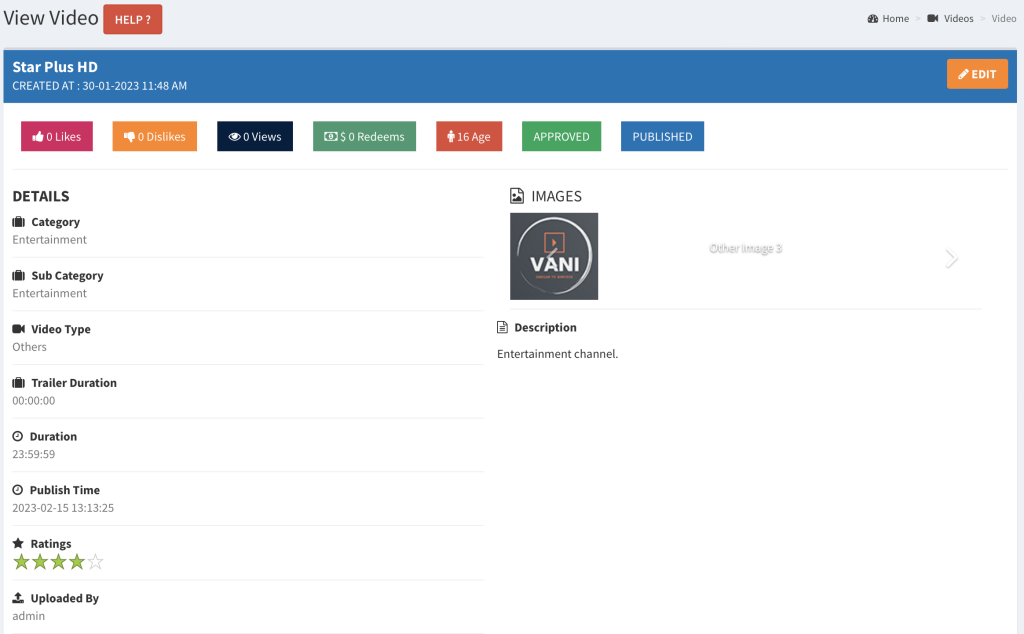Image resolution: width=1024 pixels, height=634 pixels.
Task: Click the View Video page heading
Action: click(x=51, y=18)
